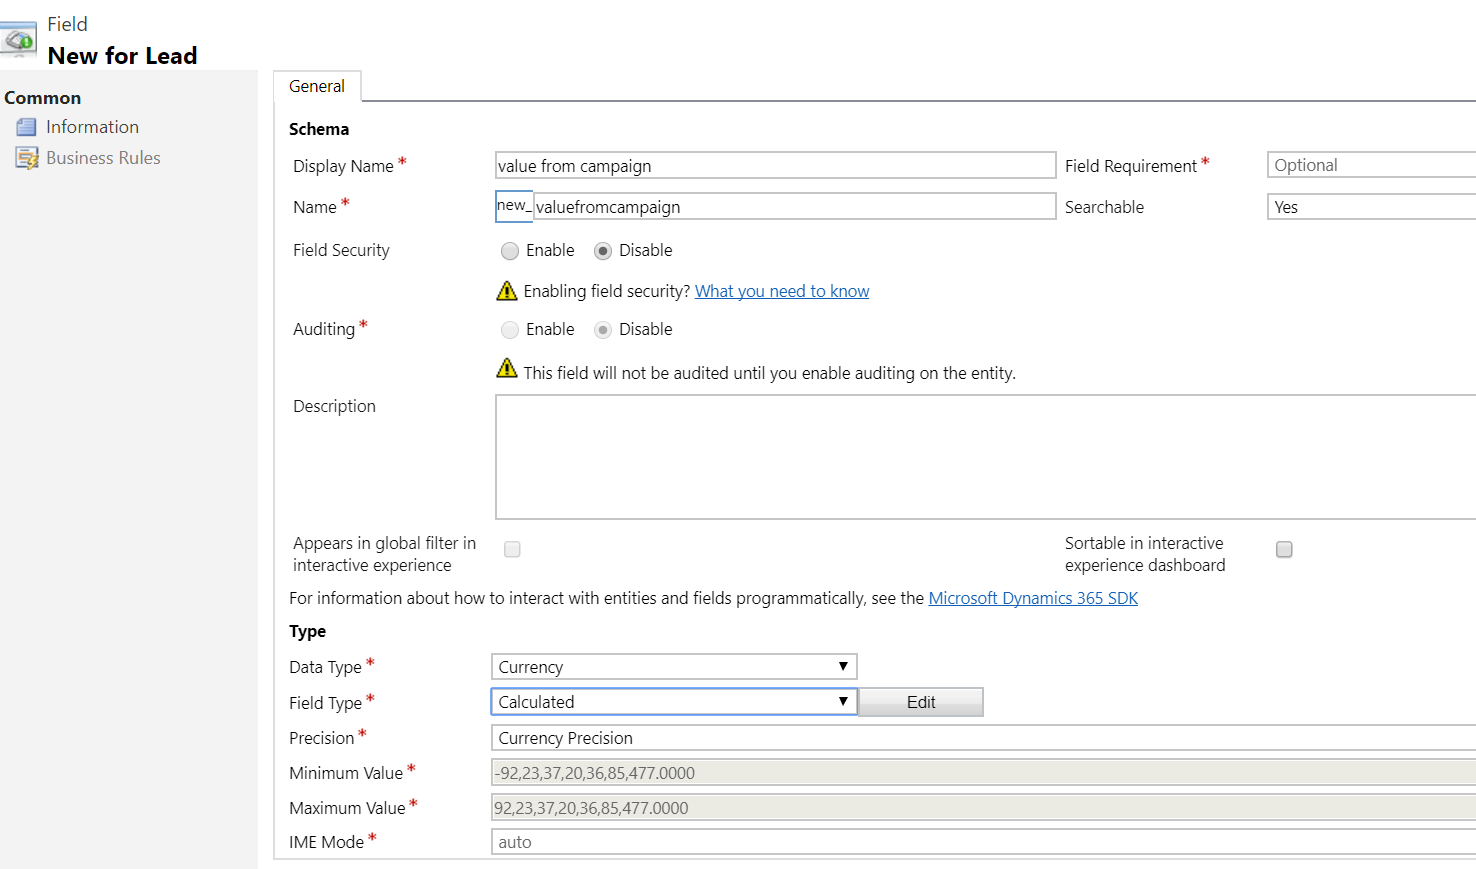Select Disable for Field Security
This screenshot has height=869, width=1476.
[603, 251]
